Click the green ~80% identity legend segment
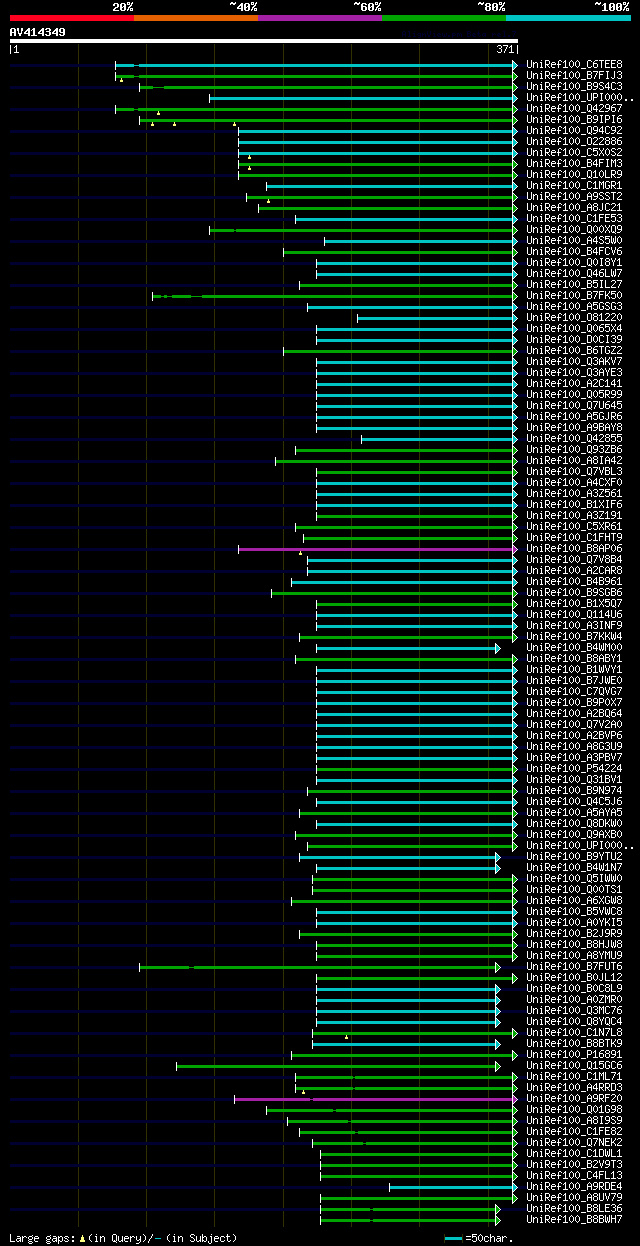 (x=444, y=18)
